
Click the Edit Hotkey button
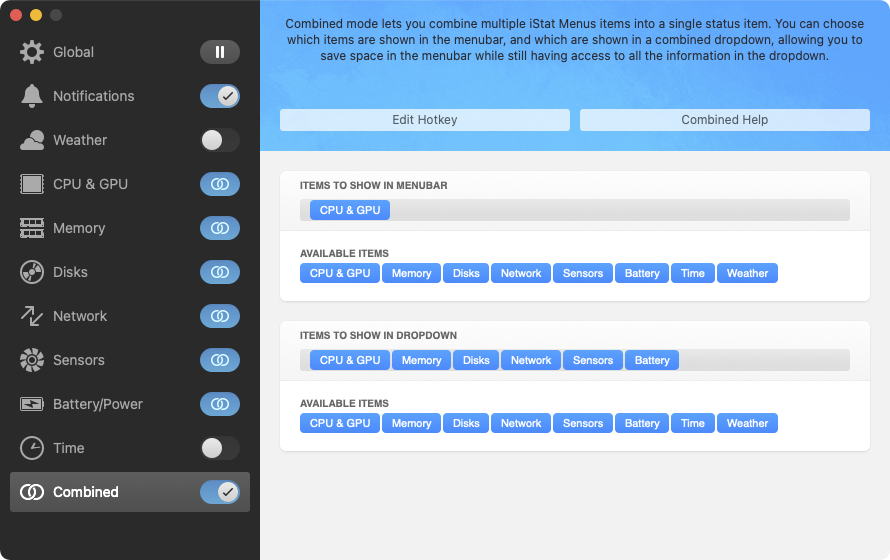(x=425, y=120)
